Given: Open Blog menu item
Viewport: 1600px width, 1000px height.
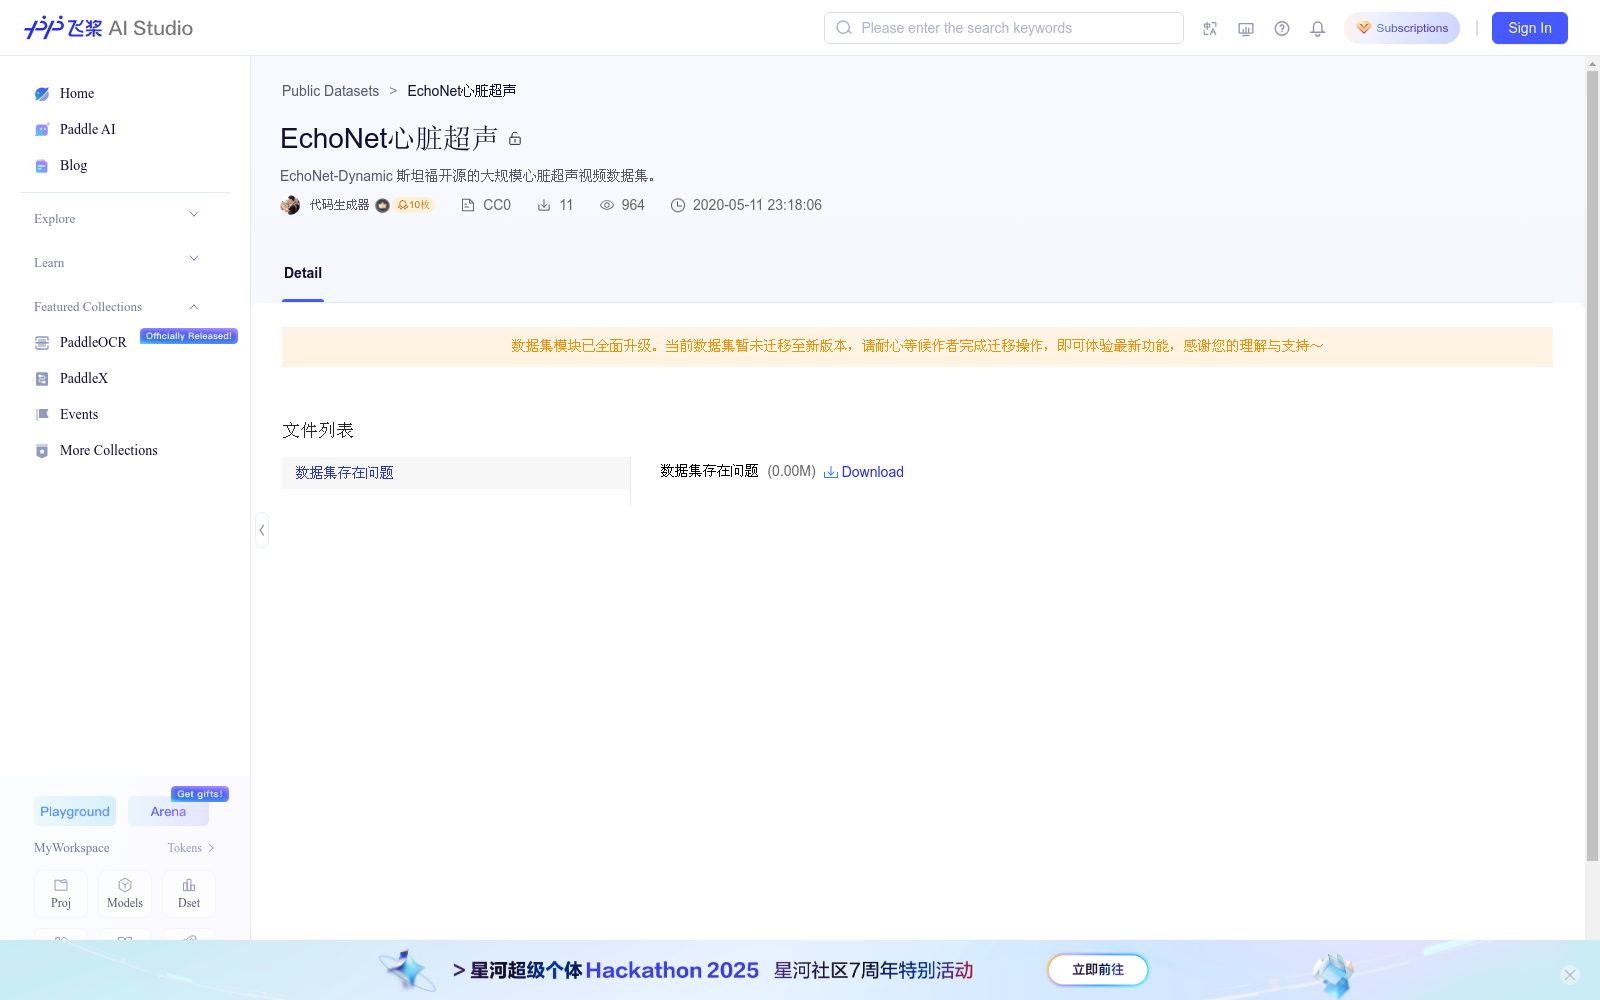Looking at the screenshot, I should tap(73, 166).
